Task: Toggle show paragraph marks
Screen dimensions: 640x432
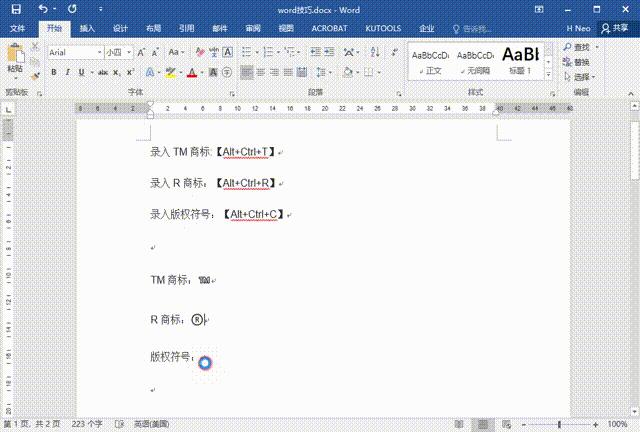Action: pyautogui.click(x=394, y=52)
